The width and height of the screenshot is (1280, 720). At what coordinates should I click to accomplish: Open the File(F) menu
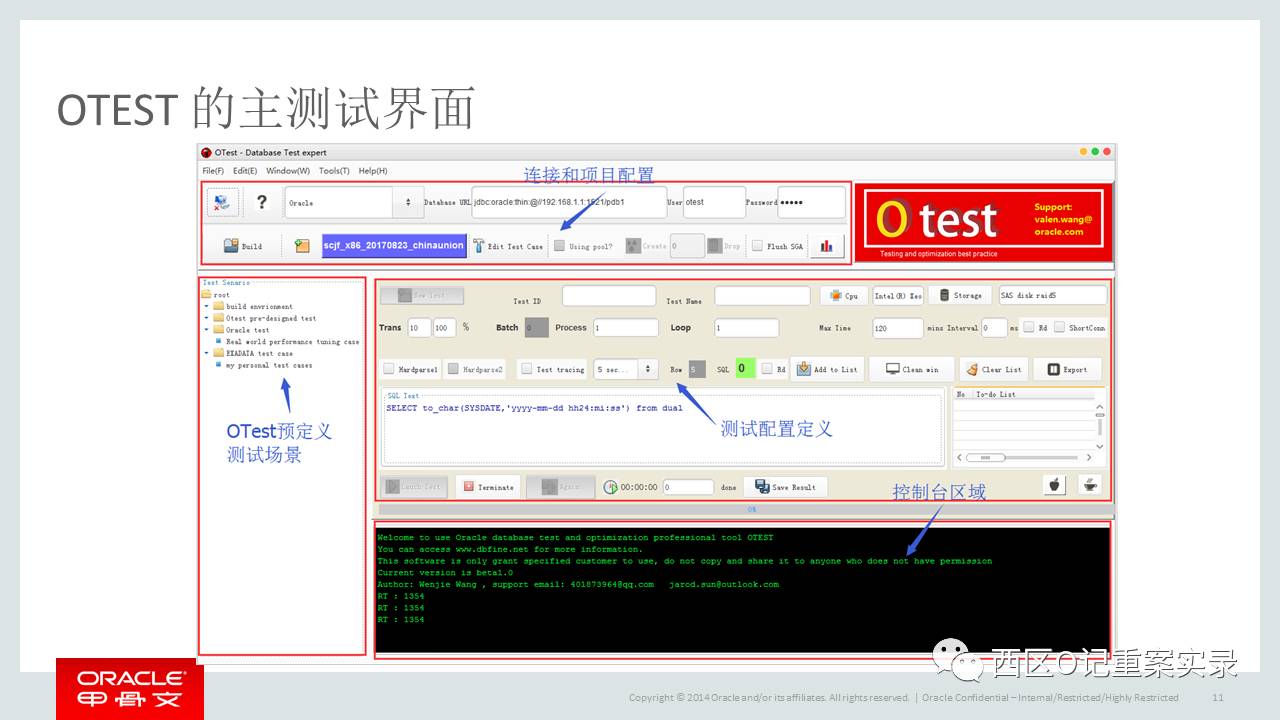click(213, 171)
